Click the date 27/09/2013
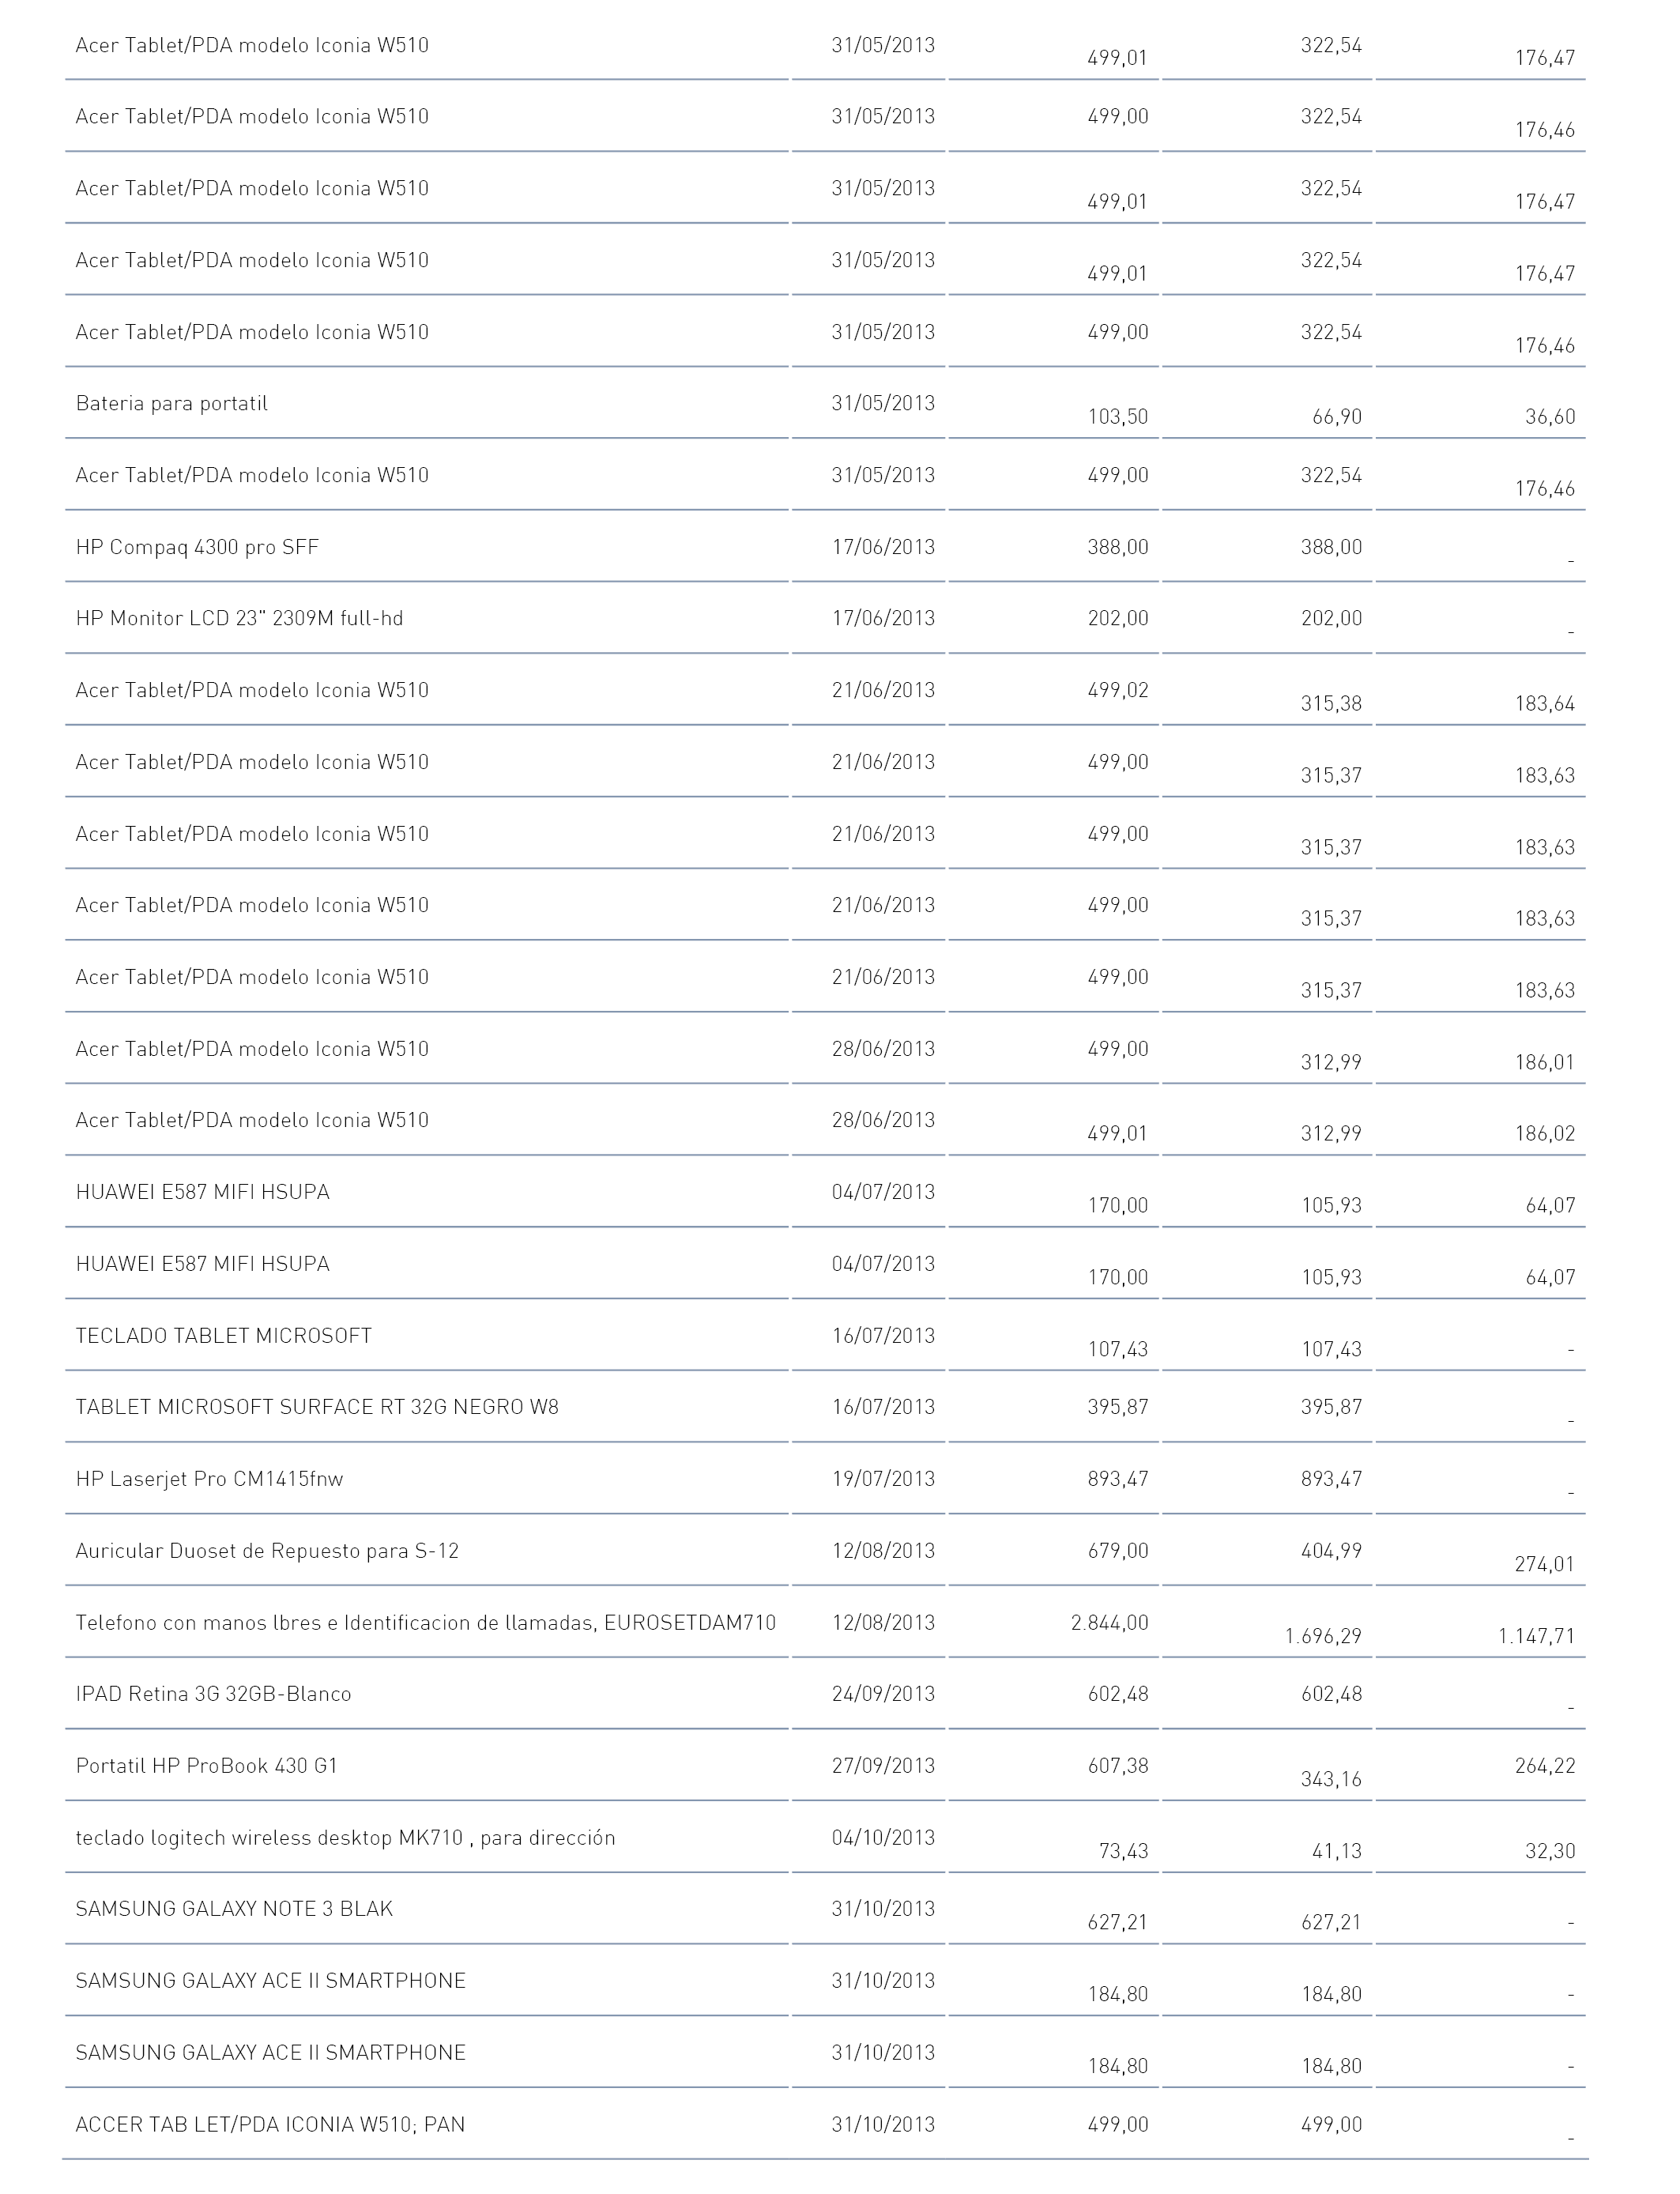The width and height of the screenshot is (1680, 2194). (883, 1767)
